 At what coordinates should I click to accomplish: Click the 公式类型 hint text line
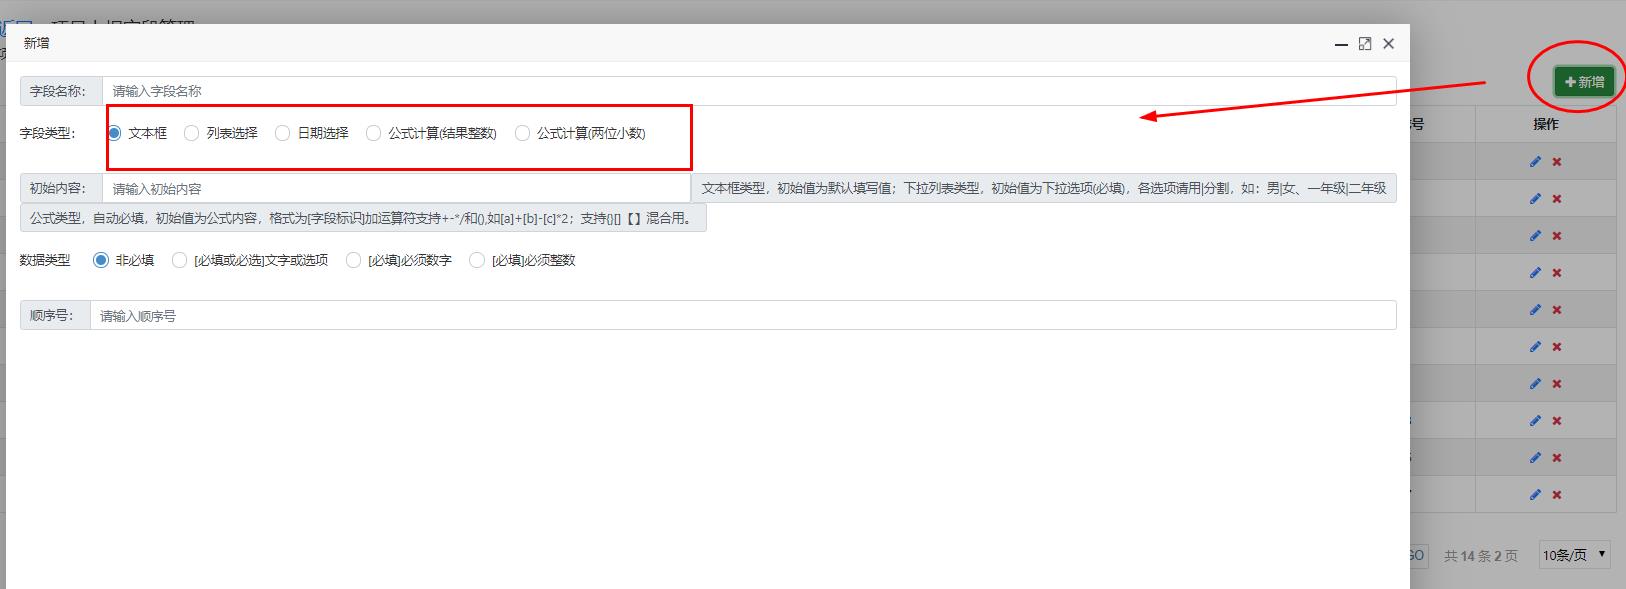363,218
